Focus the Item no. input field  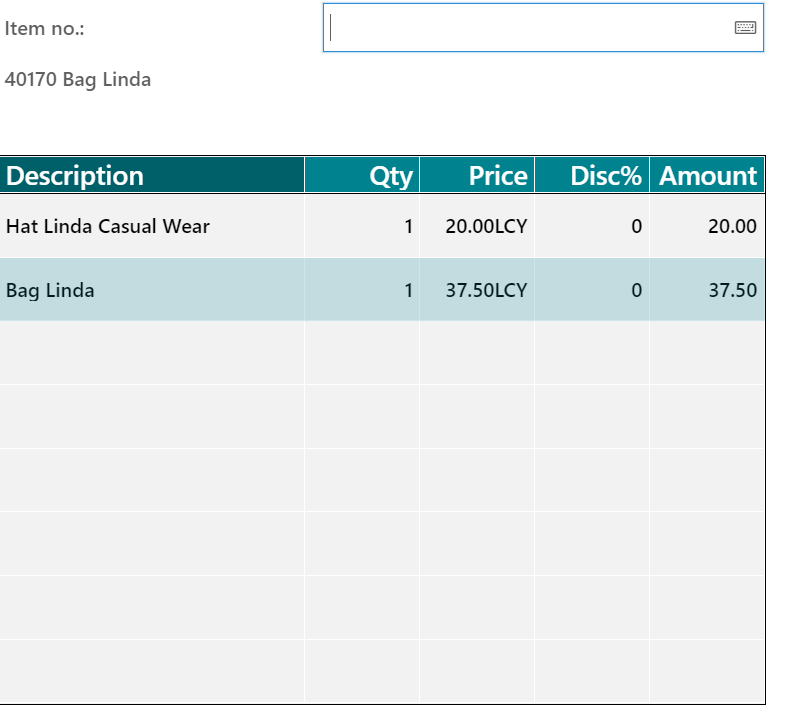530,28
